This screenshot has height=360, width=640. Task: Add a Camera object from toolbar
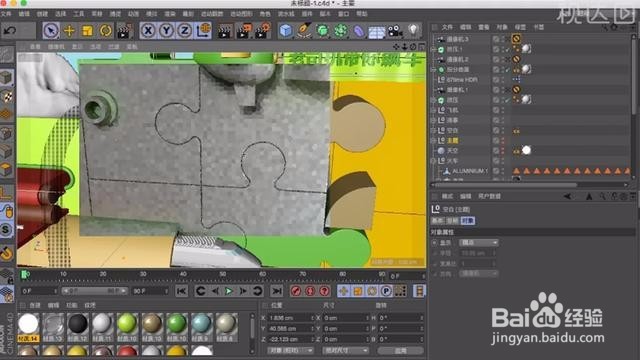click(x=395, y=31)
